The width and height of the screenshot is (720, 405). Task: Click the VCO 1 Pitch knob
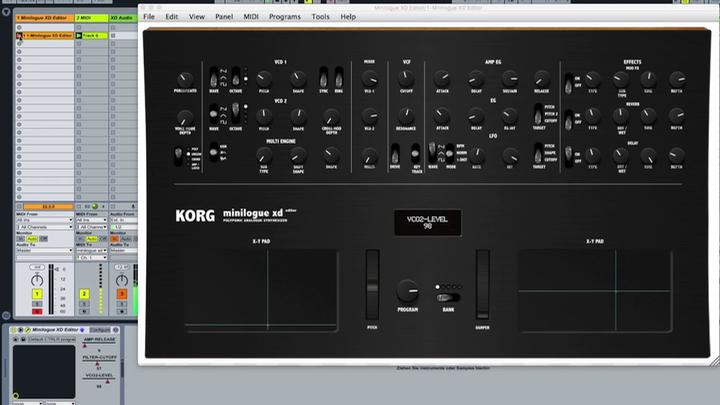coord(264,79)
